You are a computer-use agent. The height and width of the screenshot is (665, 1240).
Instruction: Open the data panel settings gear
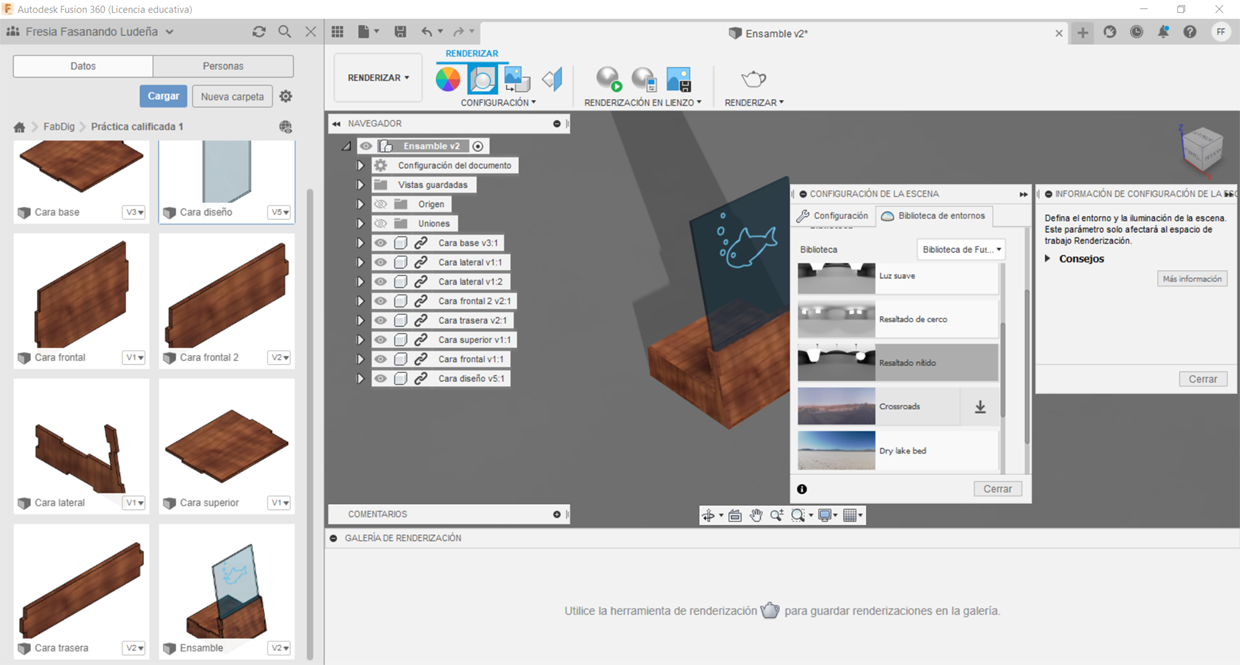pos(286,97)
